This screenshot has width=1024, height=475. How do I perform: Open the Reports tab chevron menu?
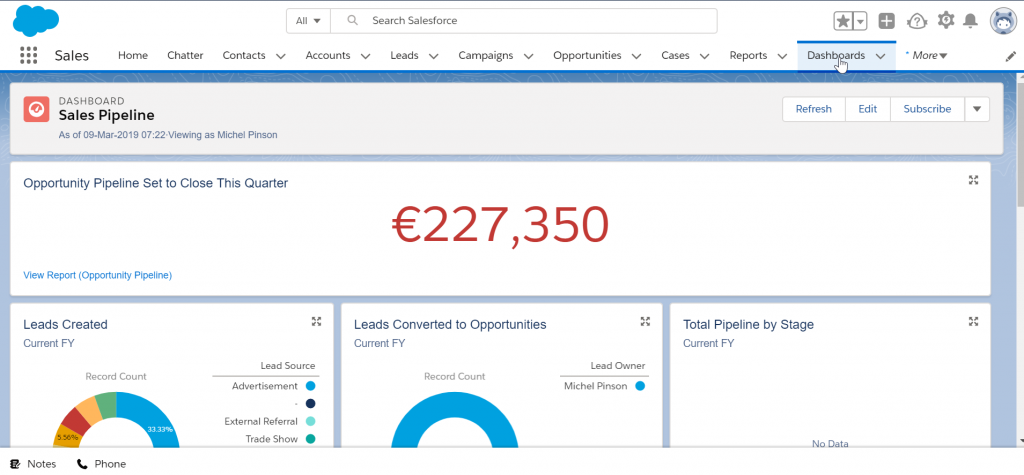click(782, 56)
